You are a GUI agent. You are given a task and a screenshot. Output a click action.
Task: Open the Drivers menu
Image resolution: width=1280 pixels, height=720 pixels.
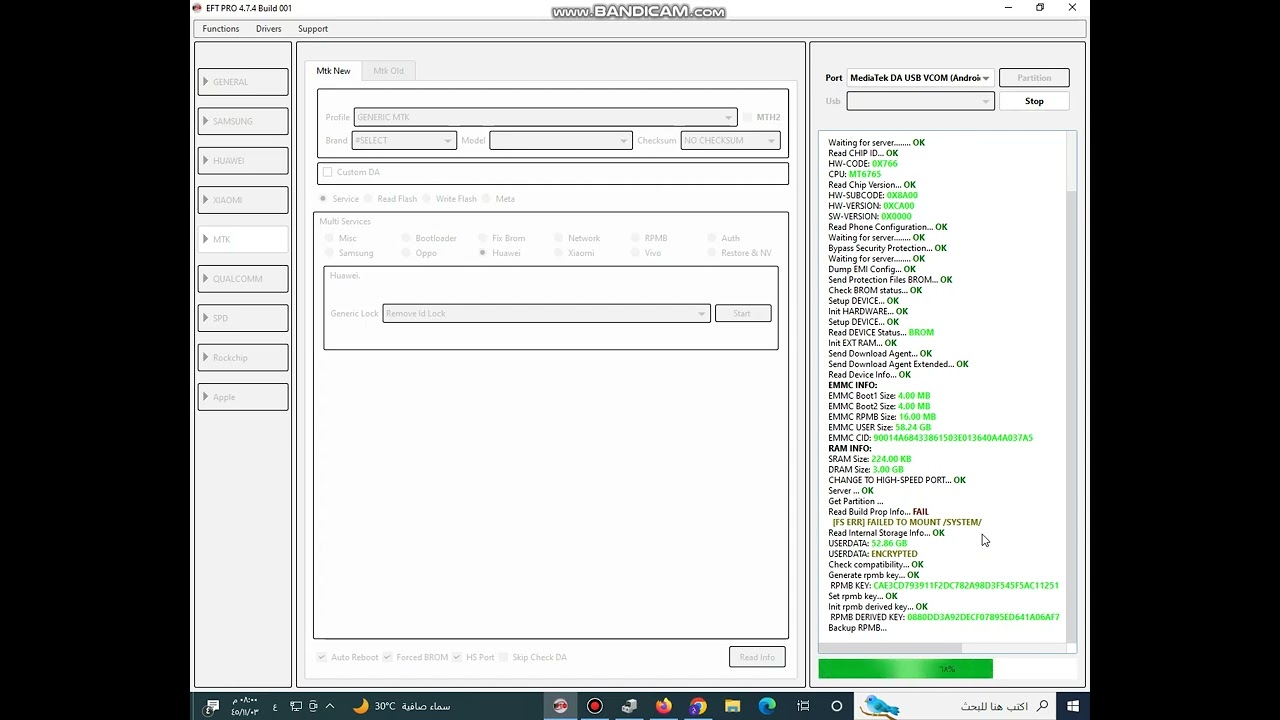tap(268, 29)
